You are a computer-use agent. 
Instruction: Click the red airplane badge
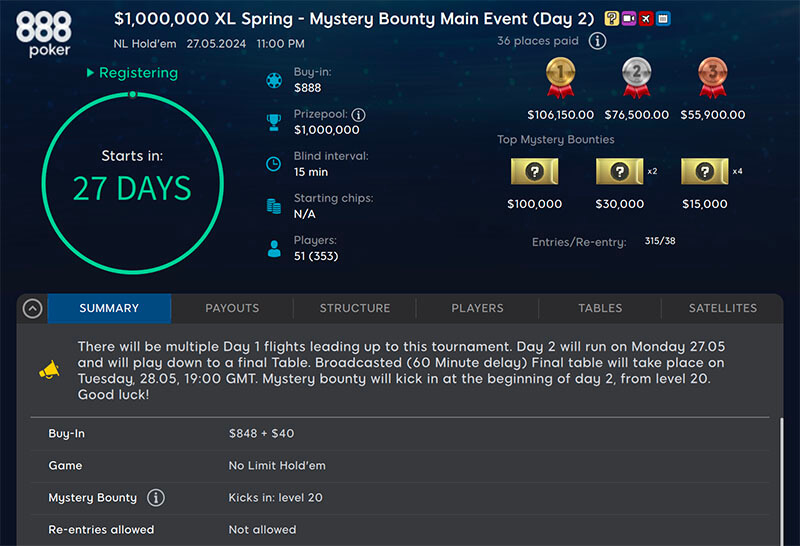click(646, 19)
